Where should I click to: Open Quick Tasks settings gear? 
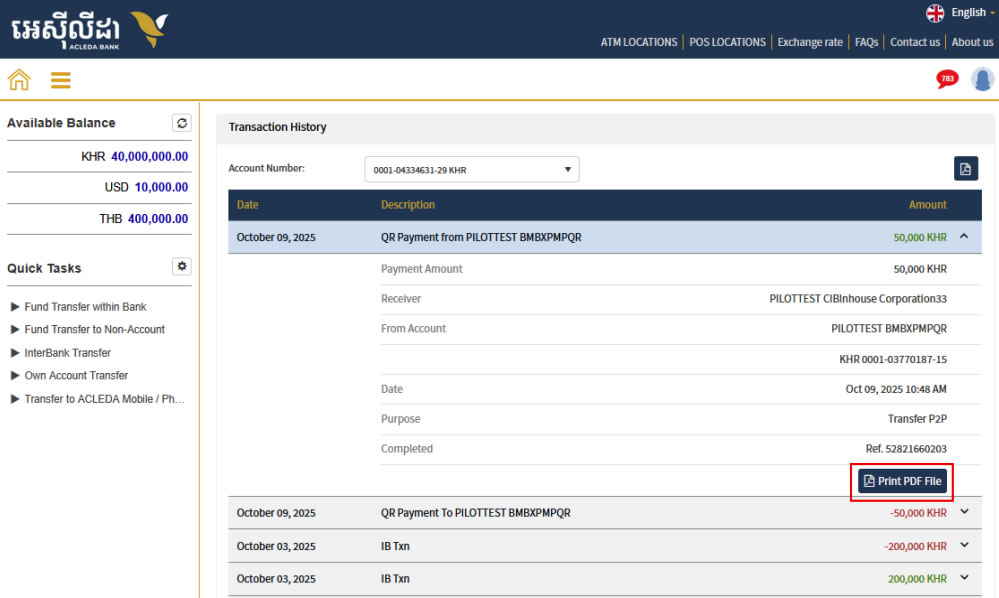[181, 267]
